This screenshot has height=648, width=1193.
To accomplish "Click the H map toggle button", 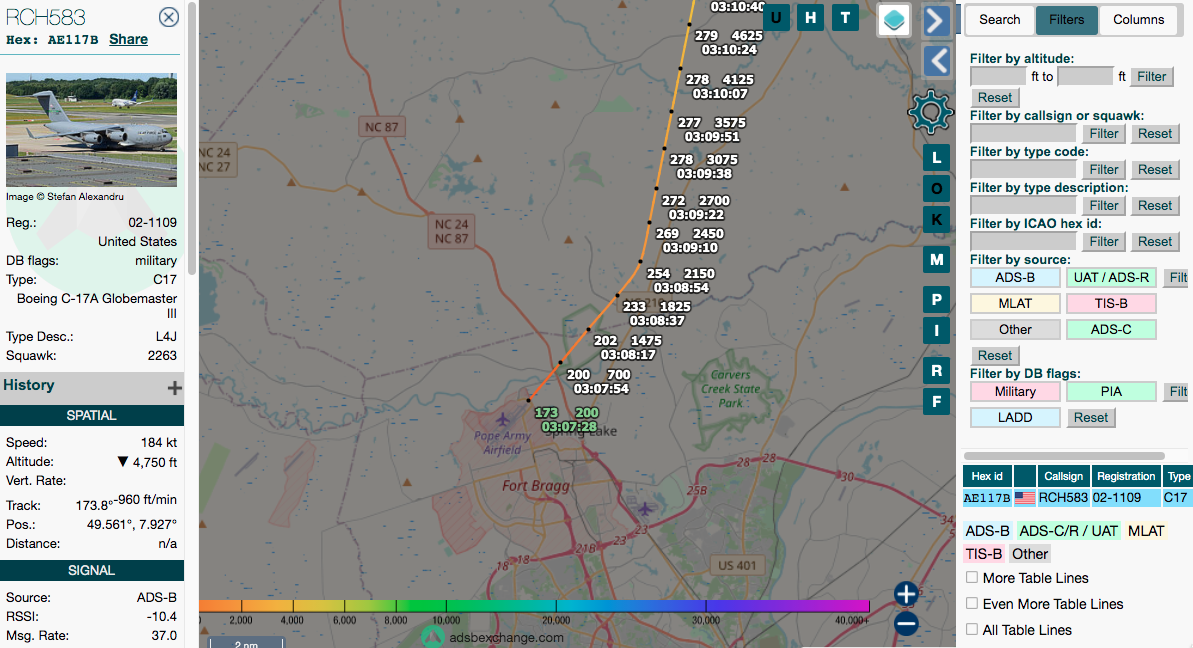I will pyautogui.click(x=811, y=17).
